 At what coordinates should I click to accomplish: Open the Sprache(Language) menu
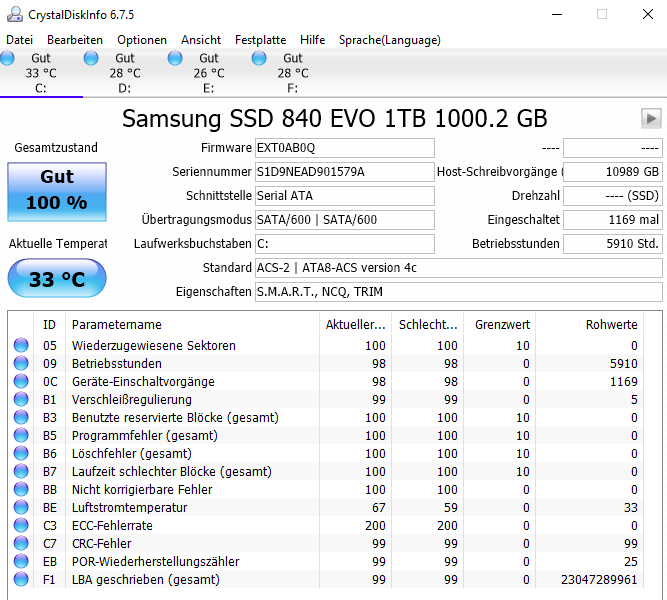(x=390, y=40)
